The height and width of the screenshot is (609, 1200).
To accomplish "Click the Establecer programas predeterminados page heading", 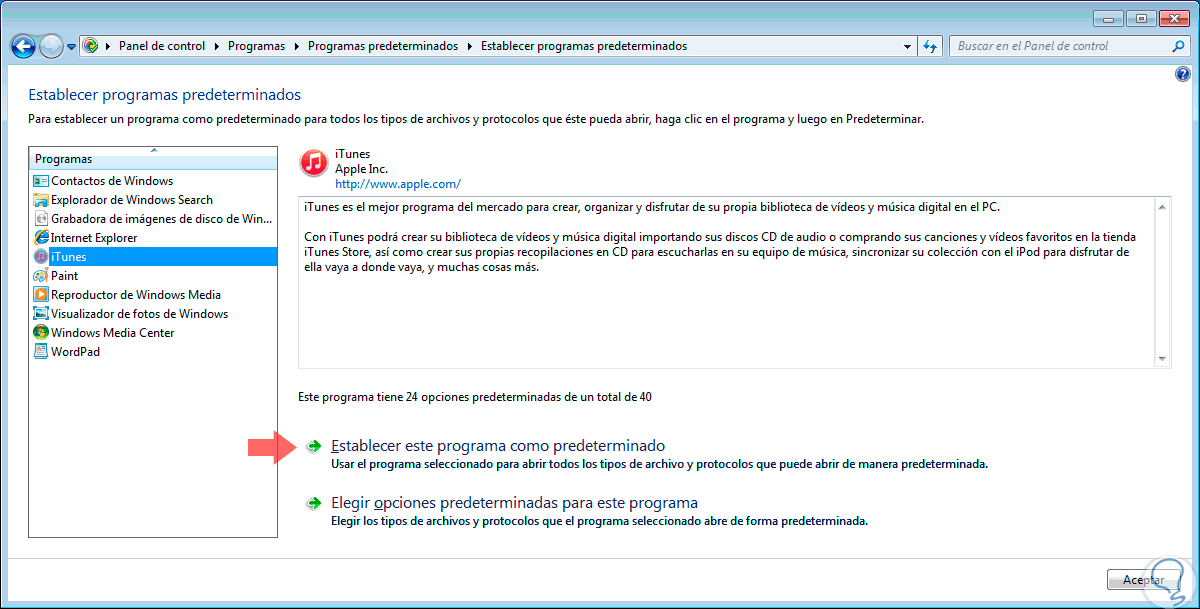I will click(x=165, y=95).
